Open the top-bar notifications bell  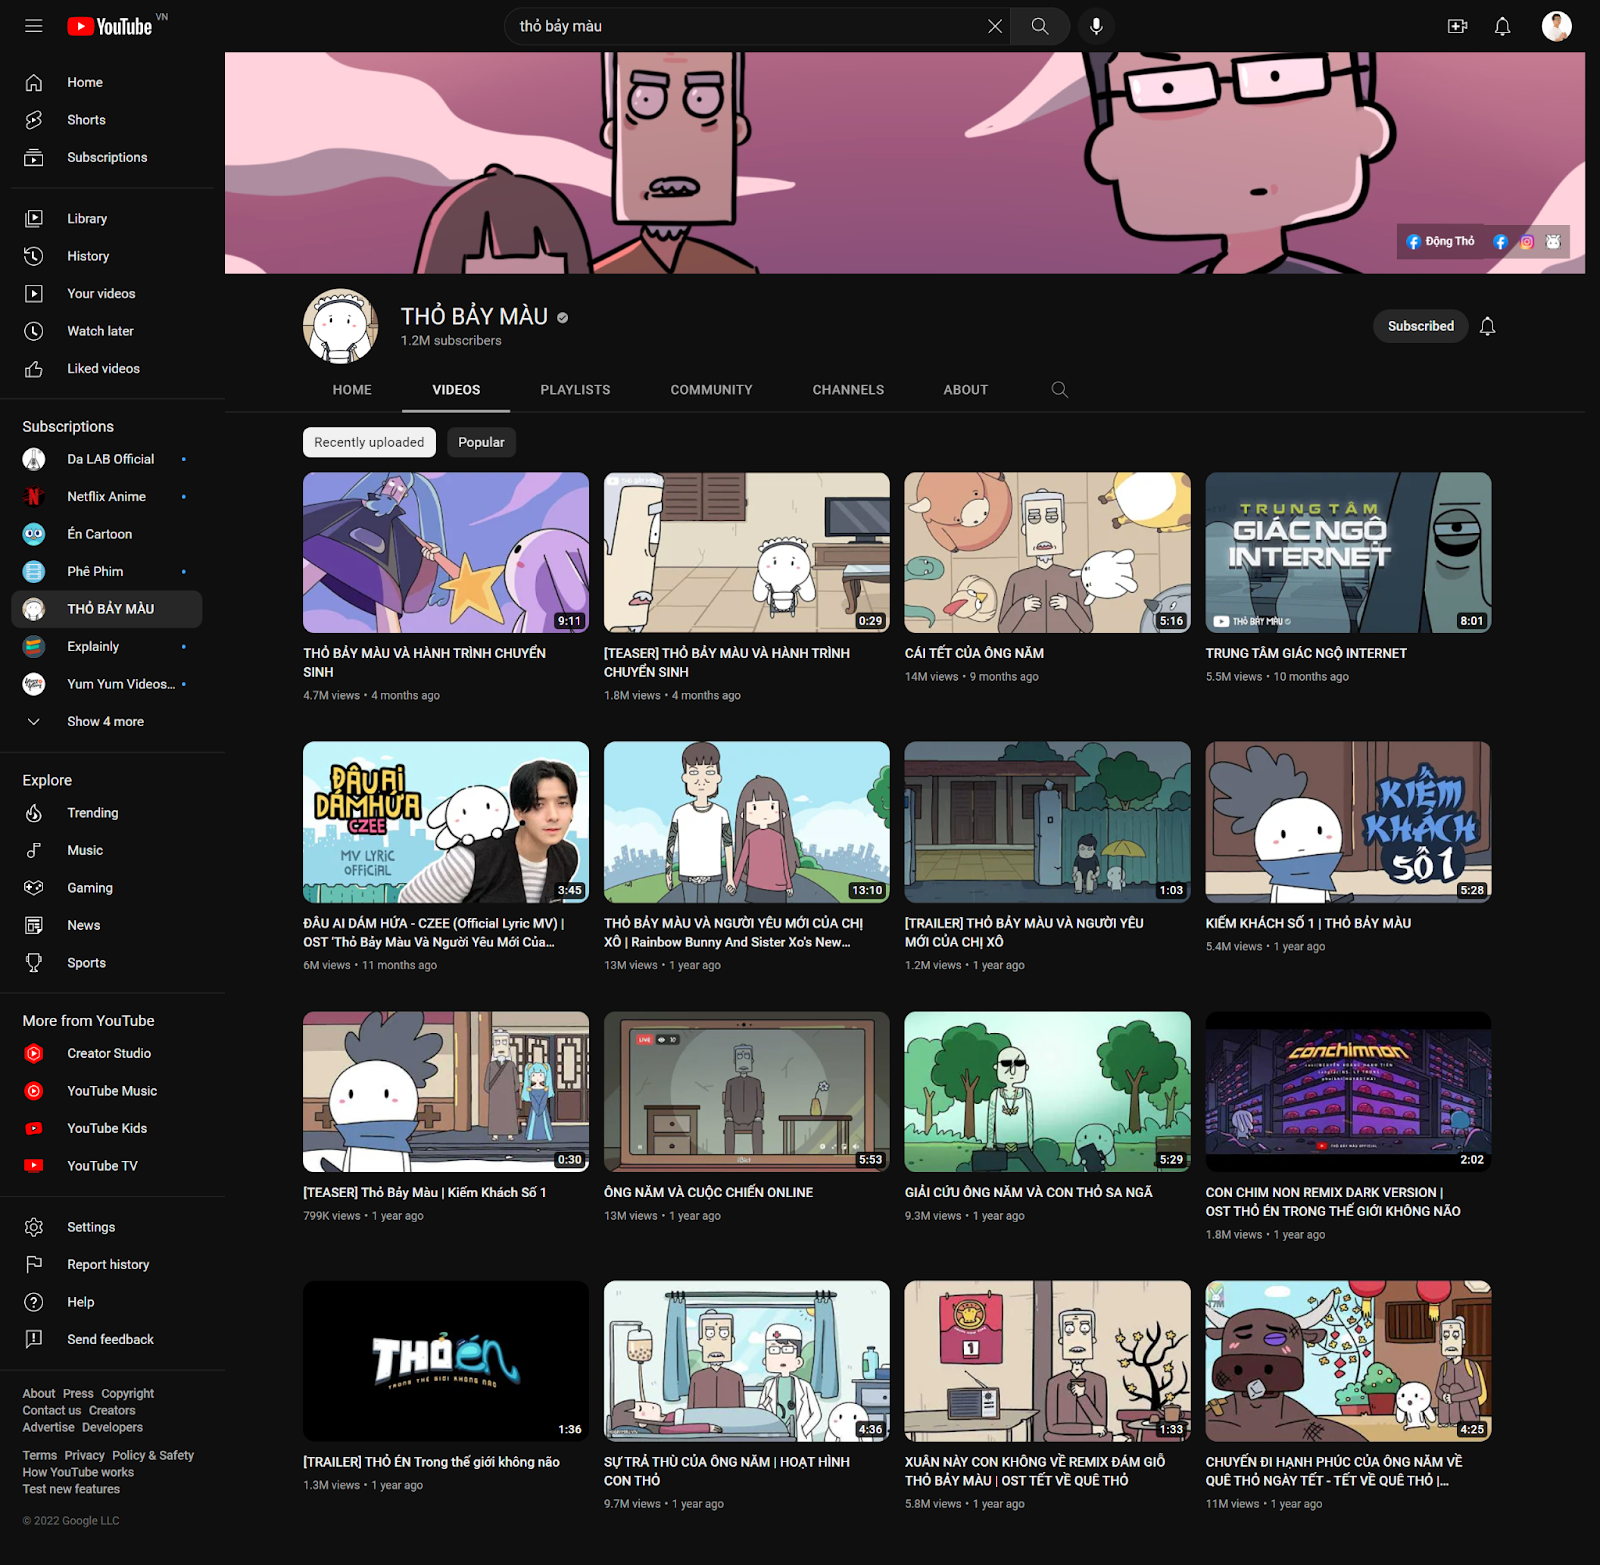(1502, 26)
